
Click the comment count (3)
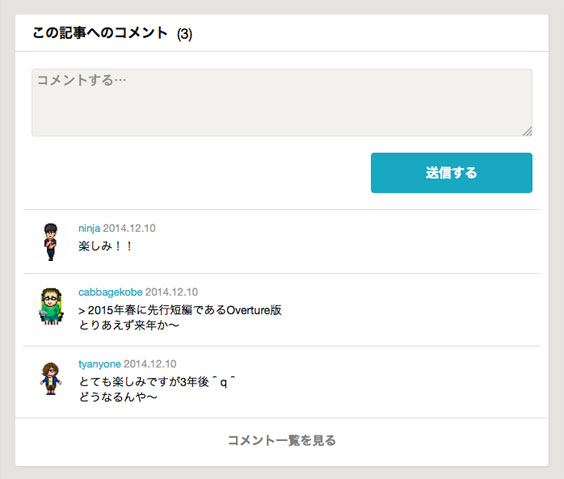coord(185,34)
